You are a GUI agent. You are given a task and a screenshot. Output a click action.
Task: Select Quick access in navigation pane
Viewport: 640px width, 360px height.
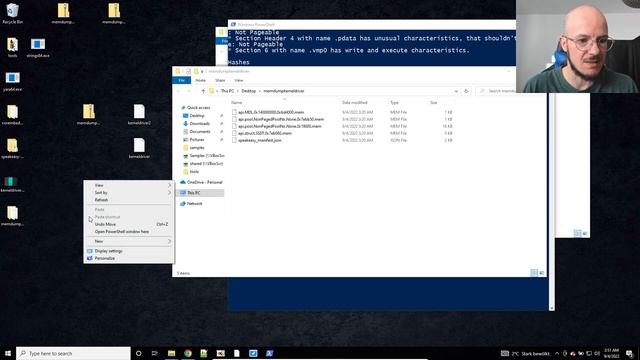pos(198,108)
